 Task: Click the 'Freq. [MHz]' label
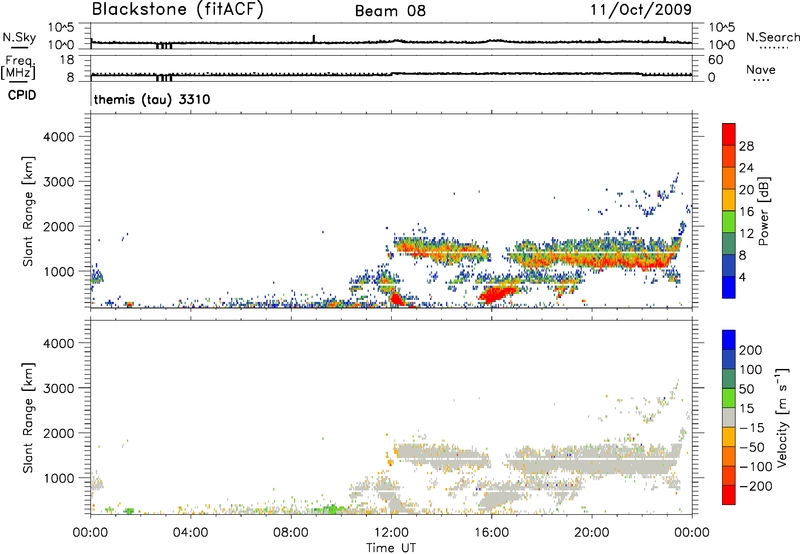(18, 68)
